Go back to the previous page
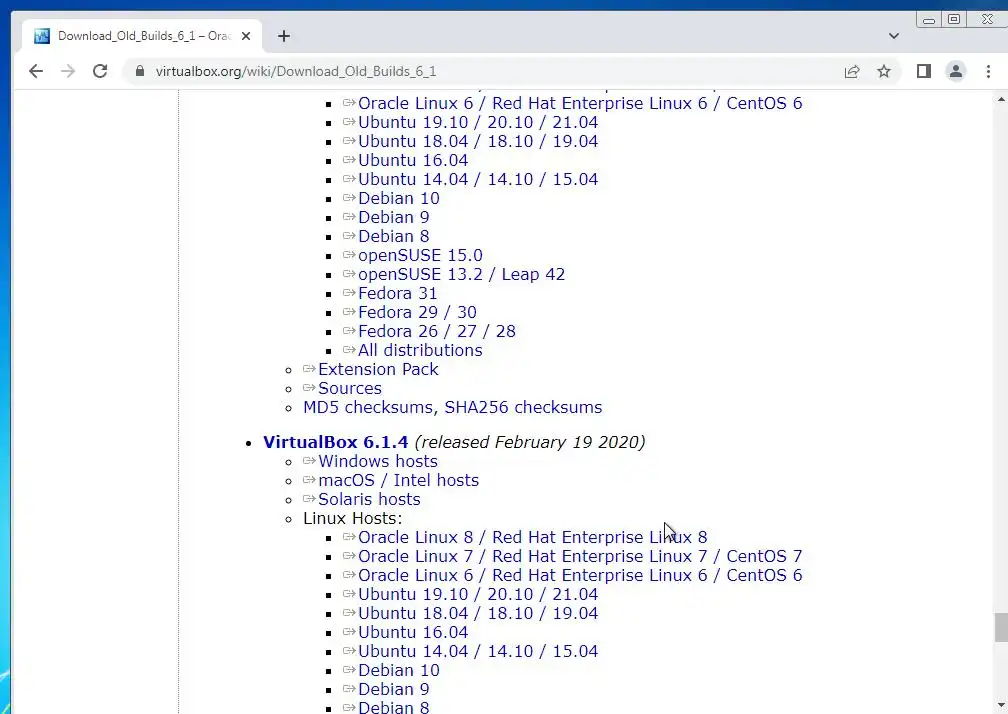Viewport: 1008px width, 714px height. [36, 71]
